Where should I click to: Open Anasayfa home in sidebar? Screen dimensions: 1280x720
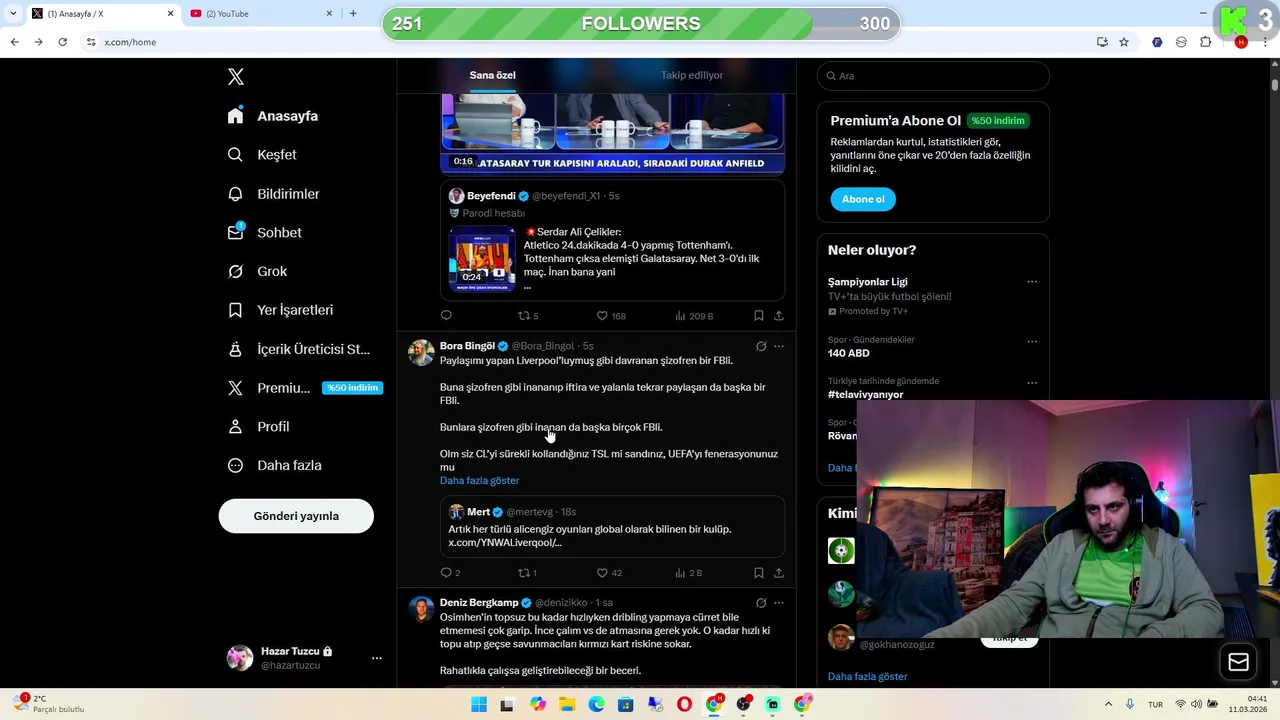pyautogui.click(x=273, y=116)
